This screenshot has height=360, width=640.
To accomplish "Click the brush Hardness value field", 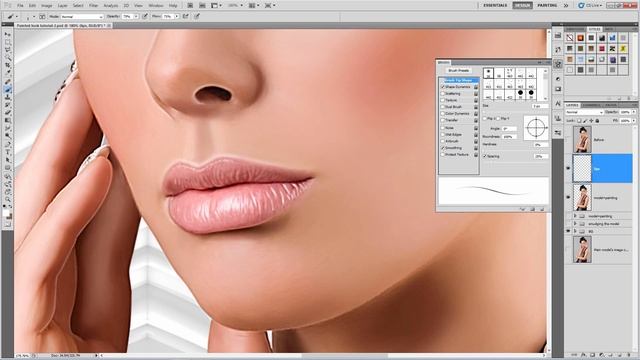I will pyautogui.click(x=540, y=144).
